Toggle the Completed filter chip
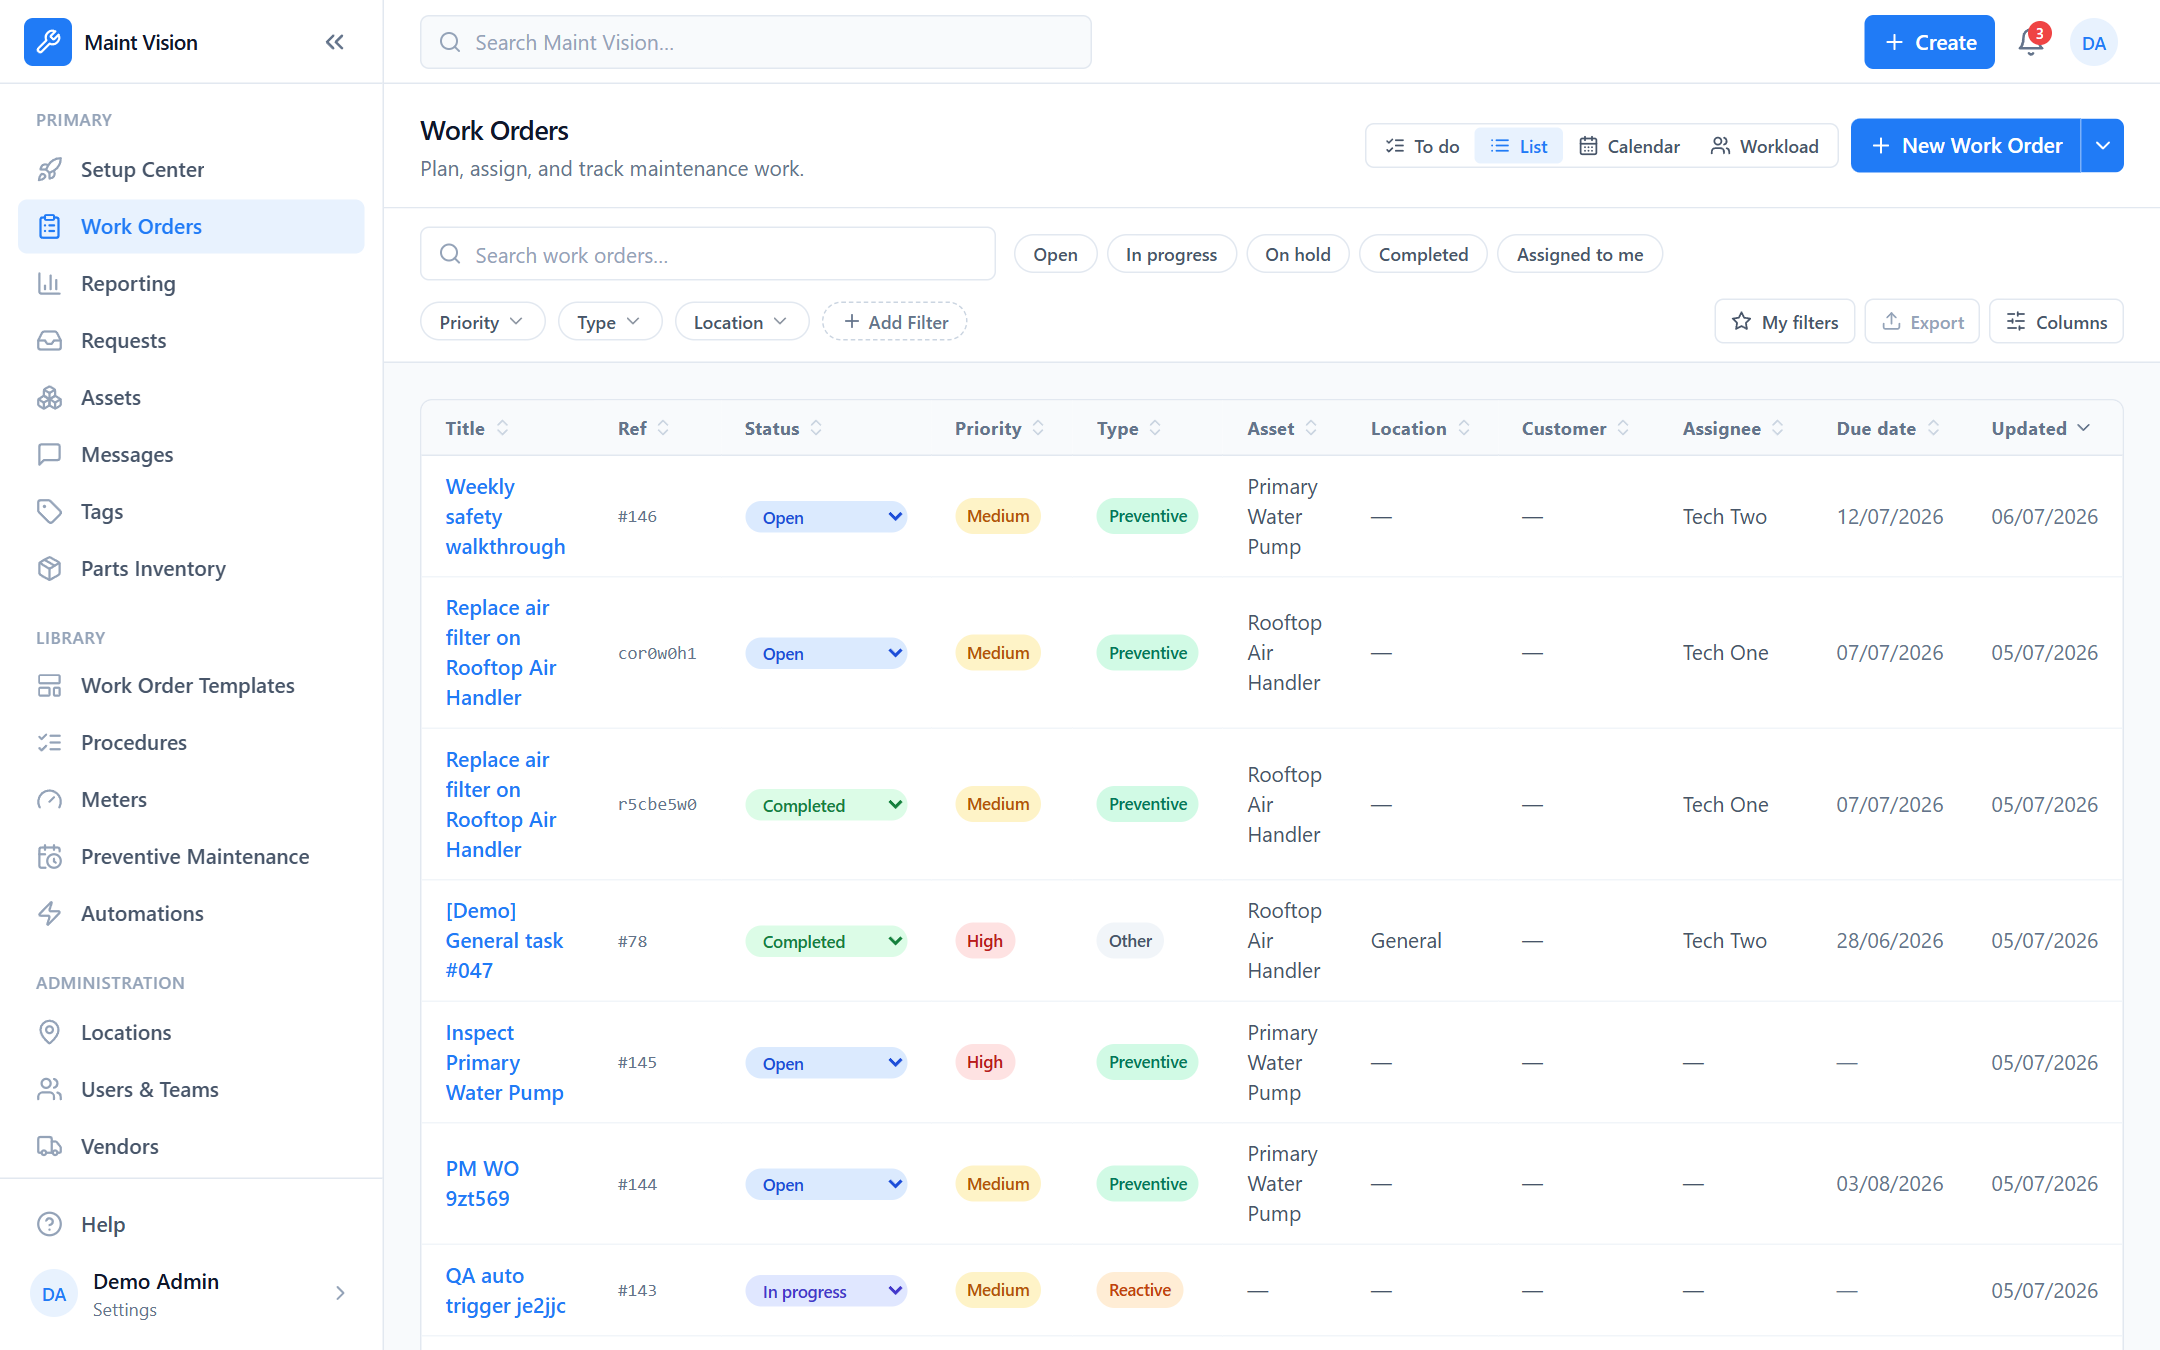 point(1423,254)
